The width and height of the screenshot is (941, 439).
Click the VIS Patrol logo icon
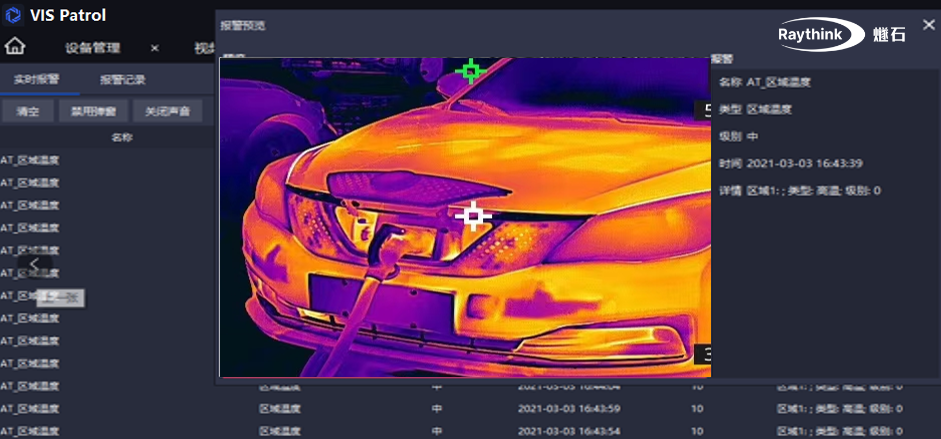click(14, 16)
